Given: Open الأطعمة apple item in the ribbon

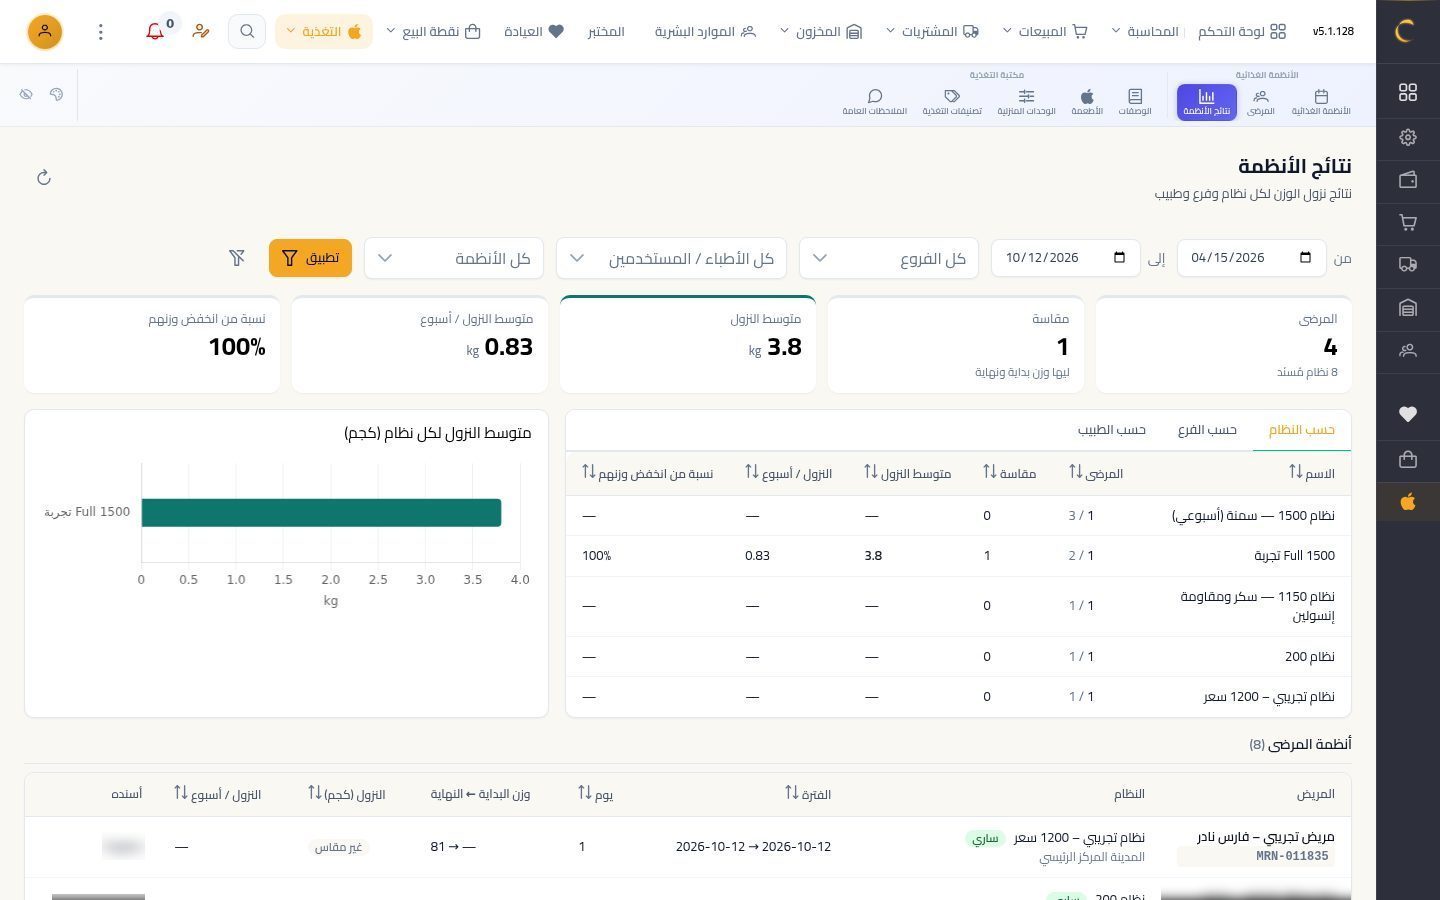Looking at the screenshot, I should (x=1087, y=102).
